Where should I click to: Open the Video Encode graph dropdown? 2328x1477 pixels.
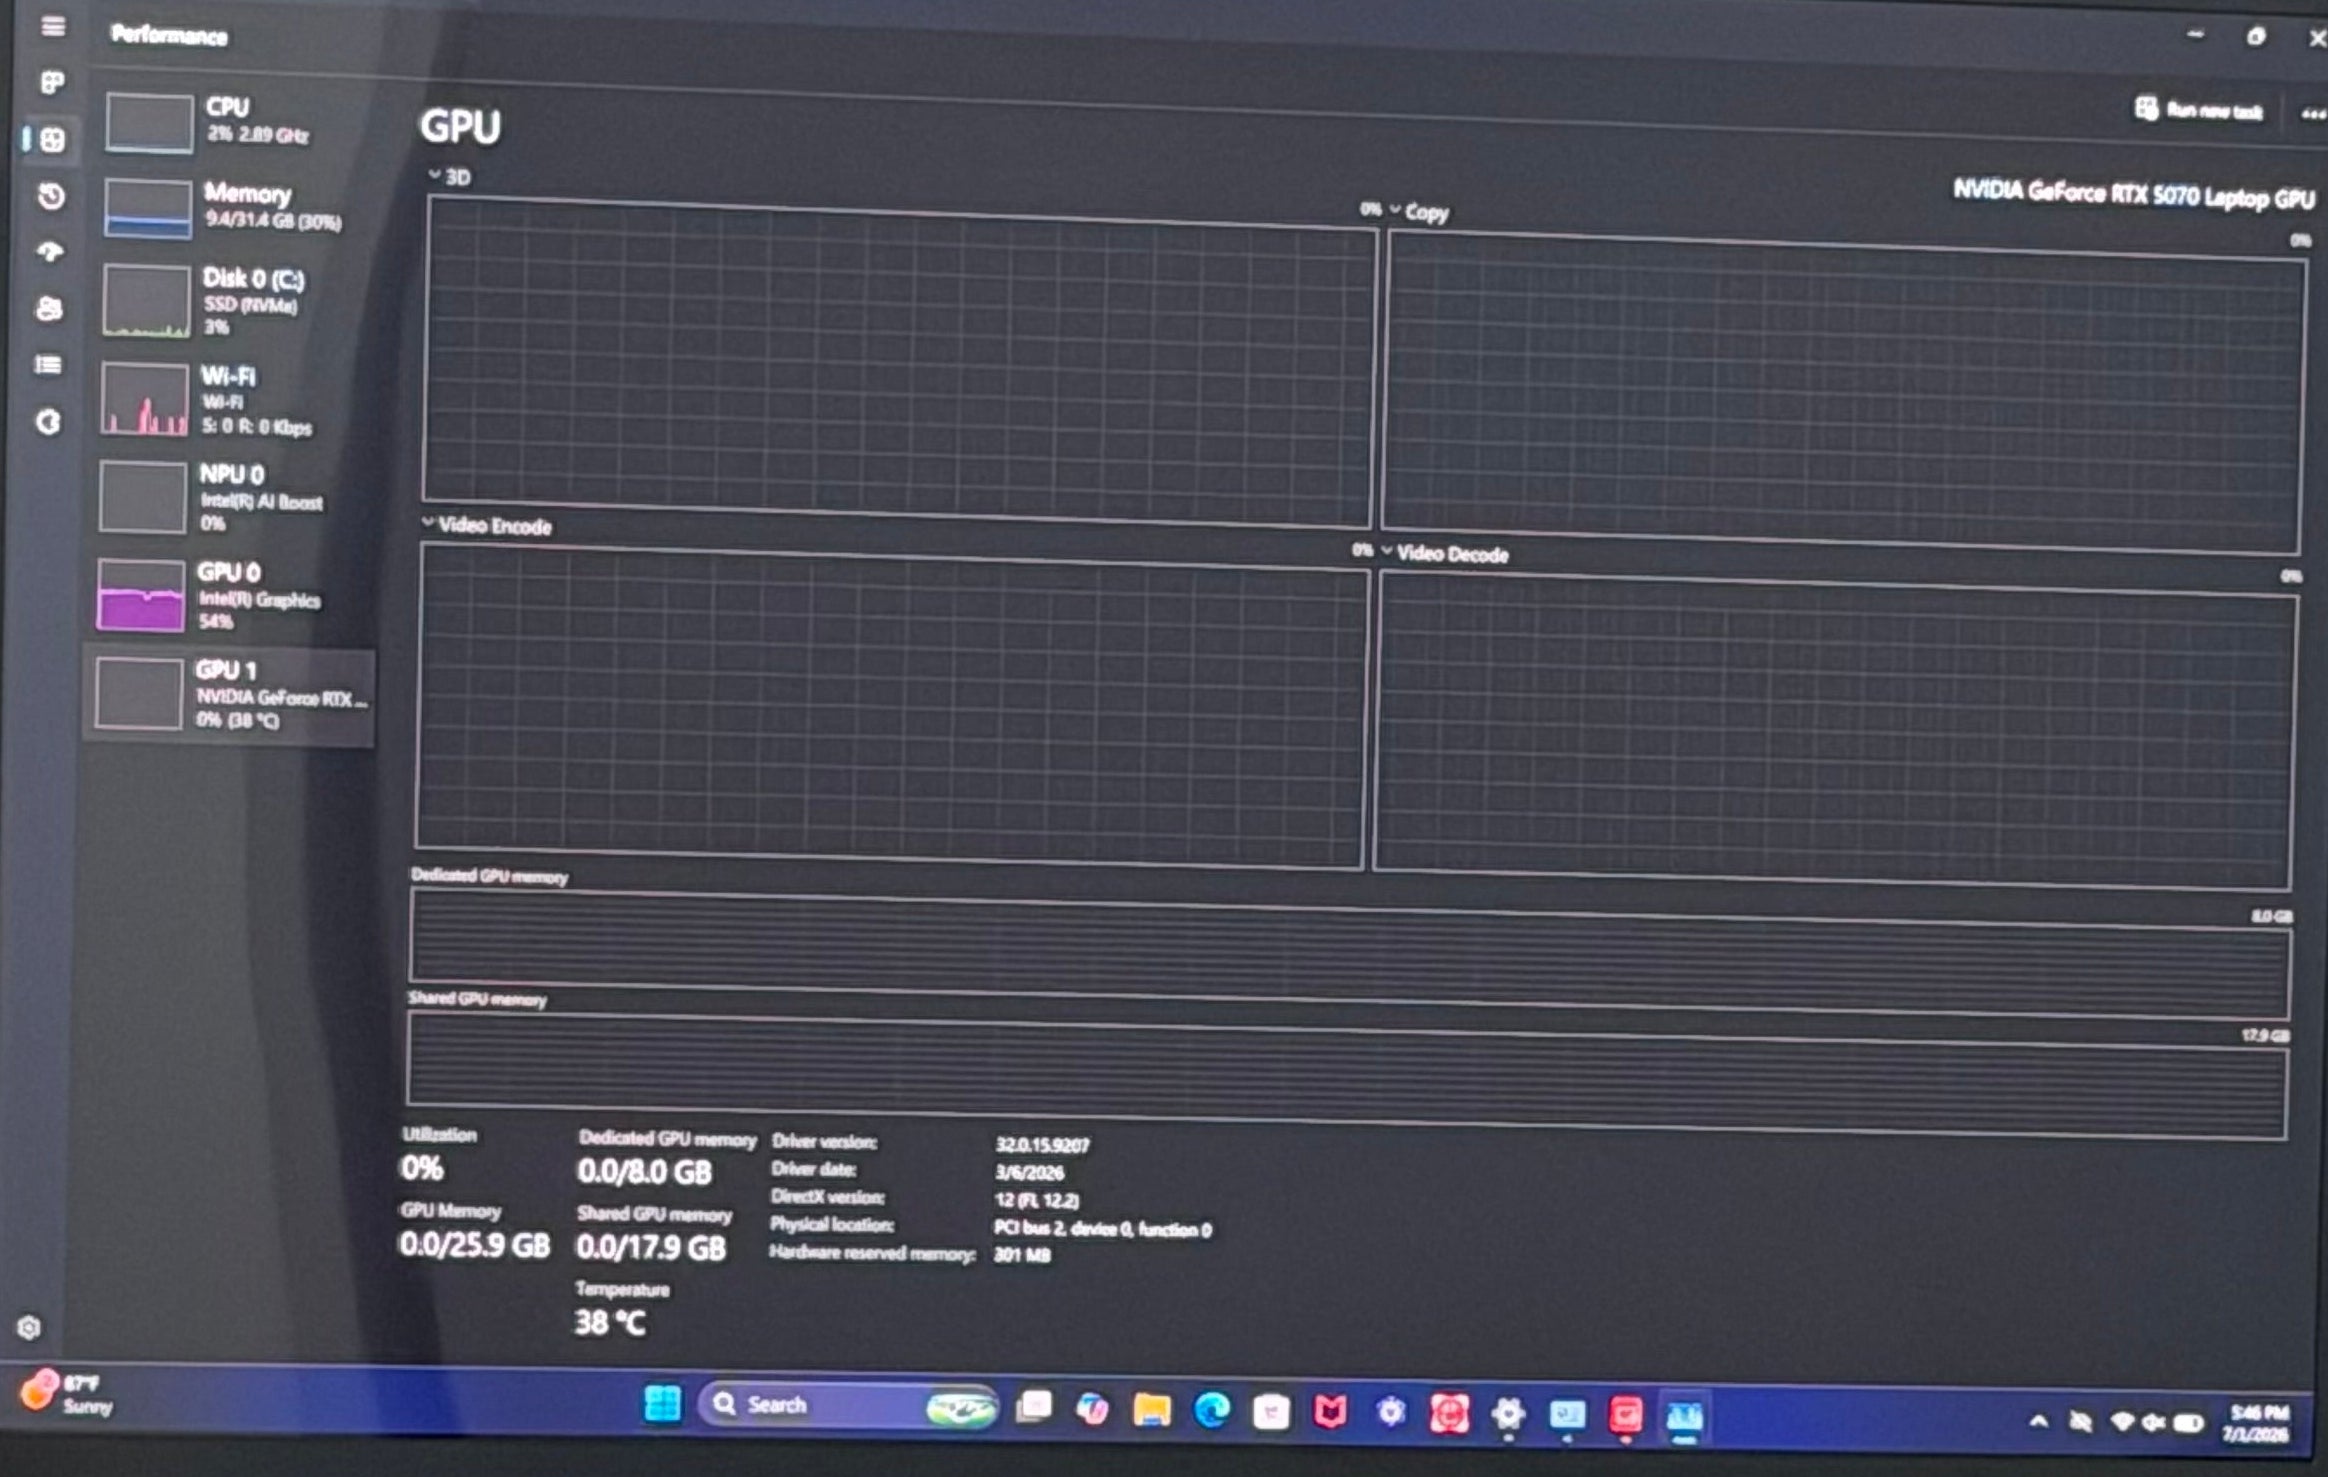[487, 525]
